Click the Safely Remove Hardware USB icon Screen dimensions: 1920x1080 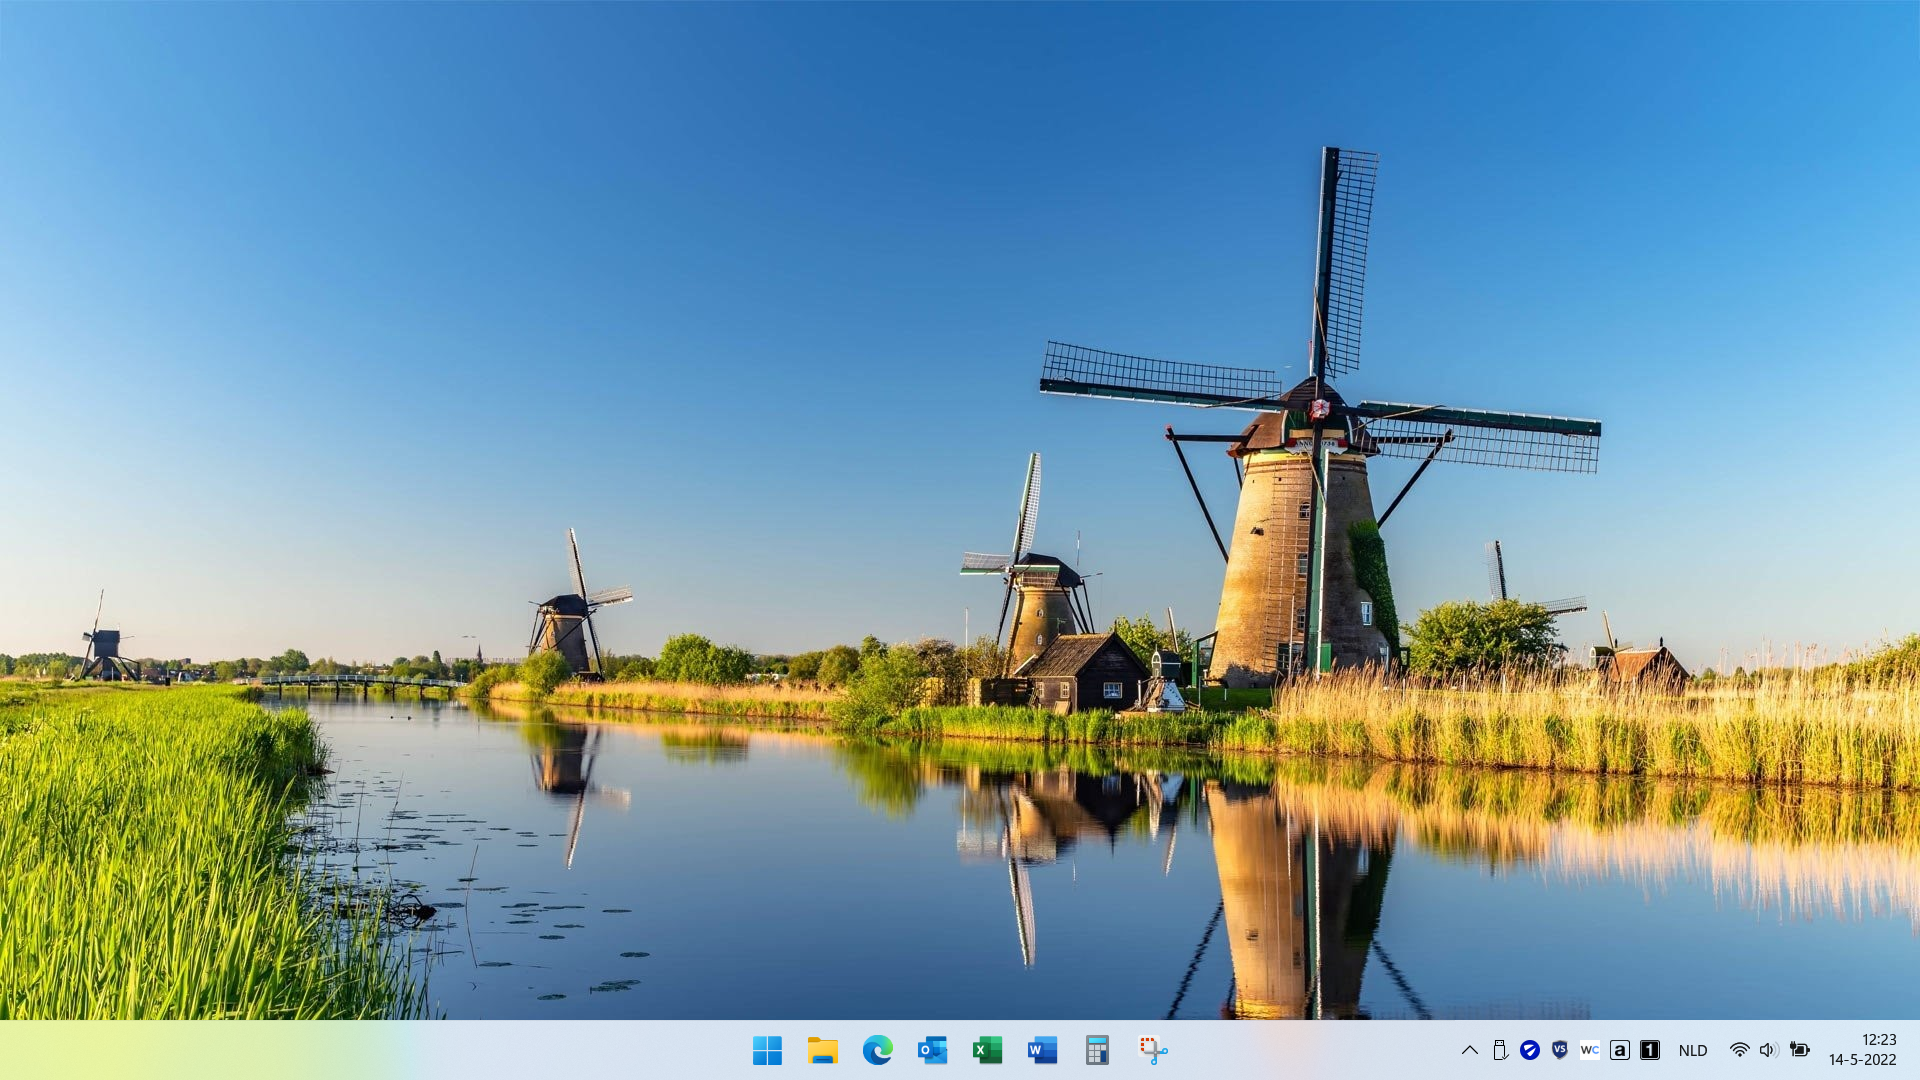(1499, 1050)
